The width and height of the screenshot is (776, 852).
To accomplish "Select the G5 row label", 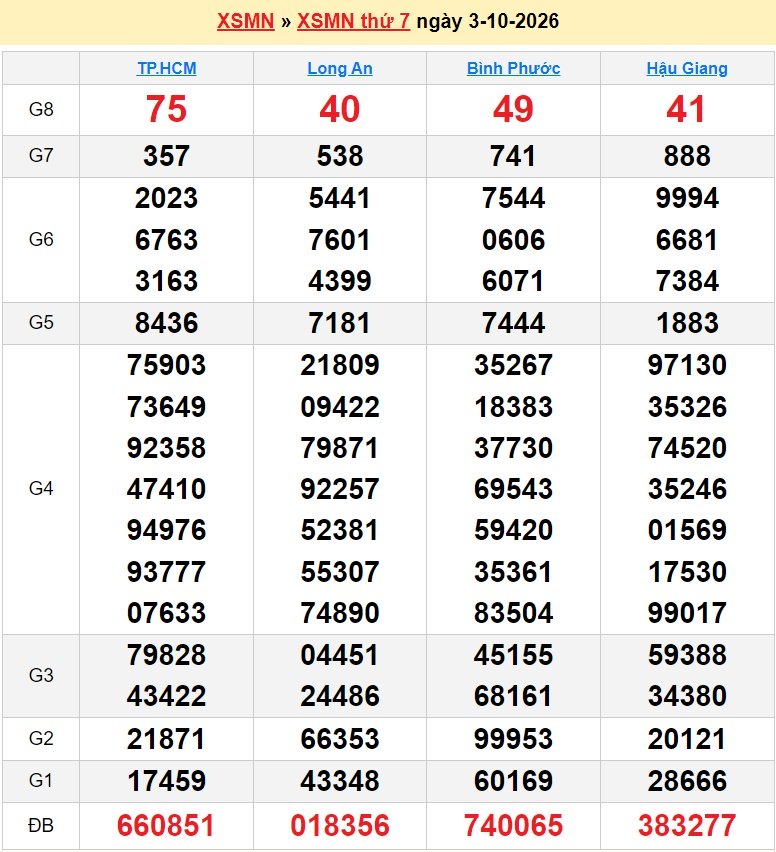I will pyautogui.click(x=41, y=322).
